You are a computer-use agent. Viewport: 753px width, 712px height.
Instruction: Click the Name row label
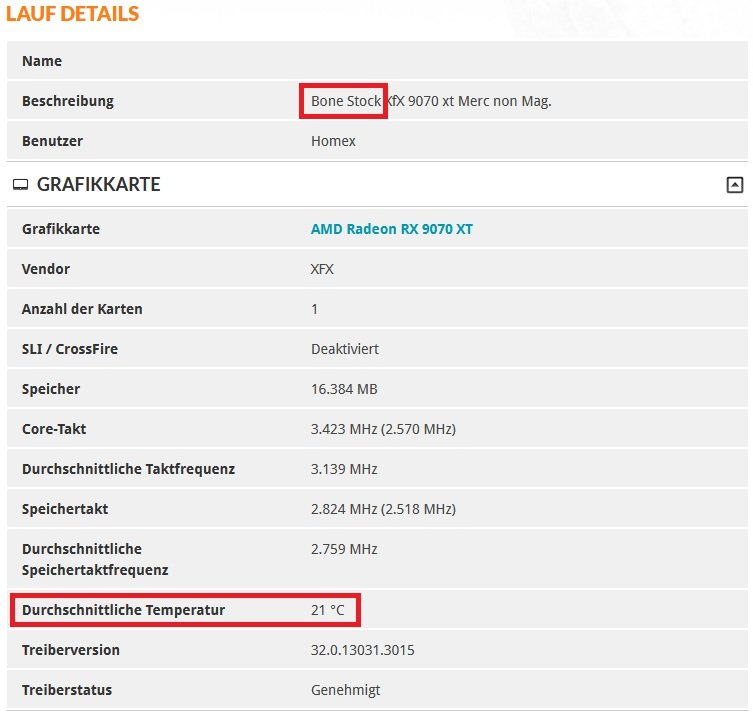[42, 61]
